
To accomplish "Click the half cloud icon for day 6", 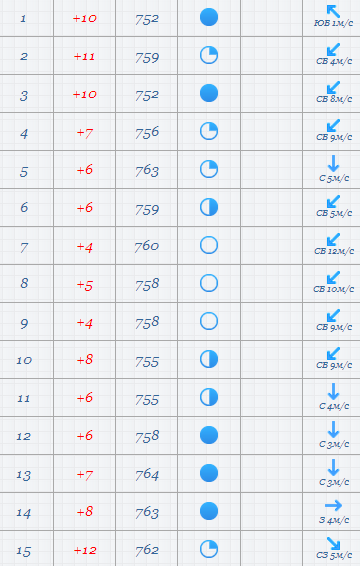I will point(209,207).
